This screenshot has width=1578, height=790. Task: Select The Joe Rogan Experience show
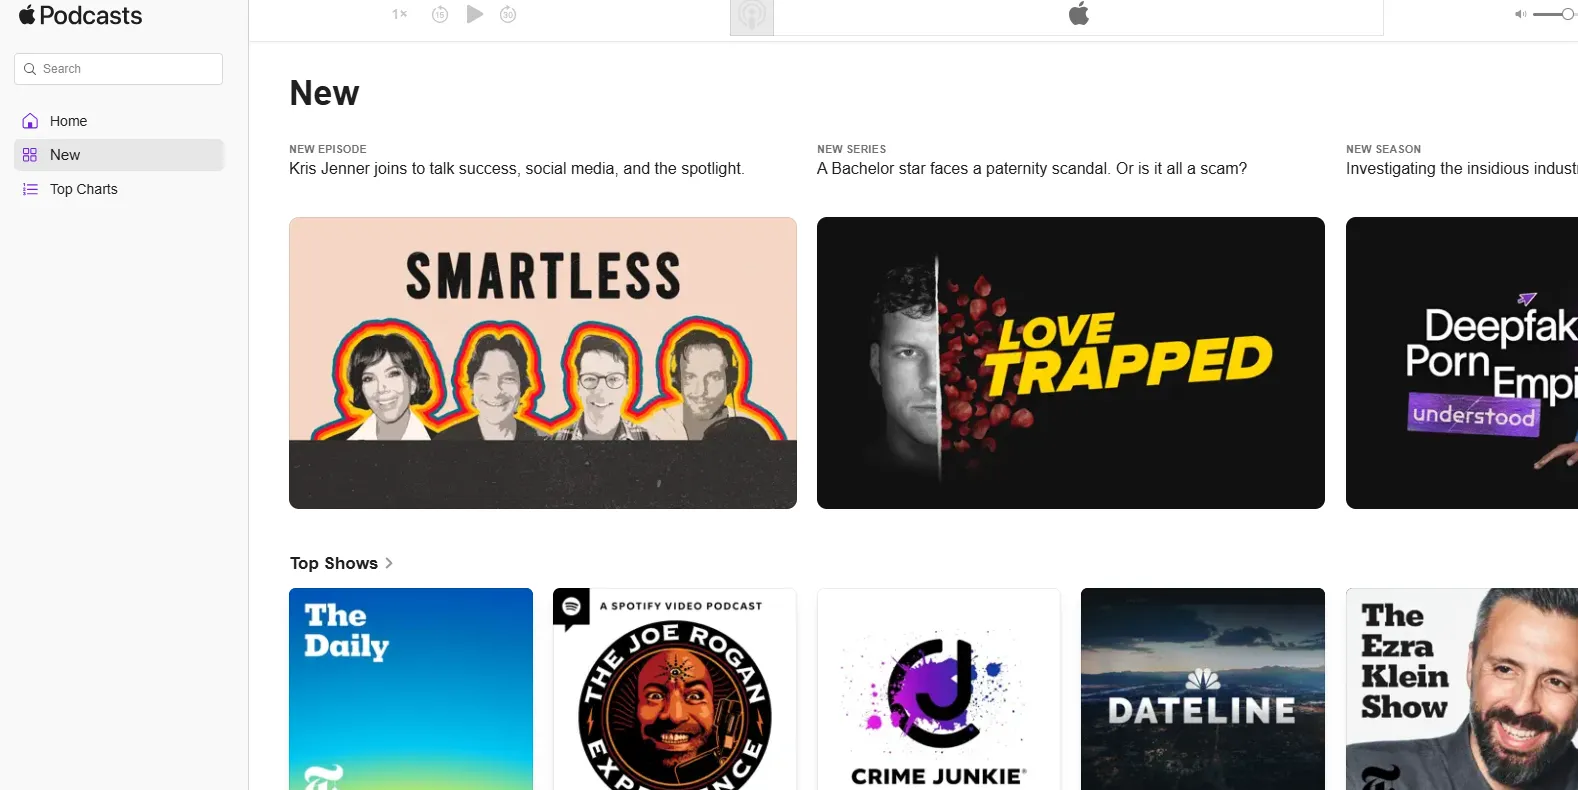[675, 689]
